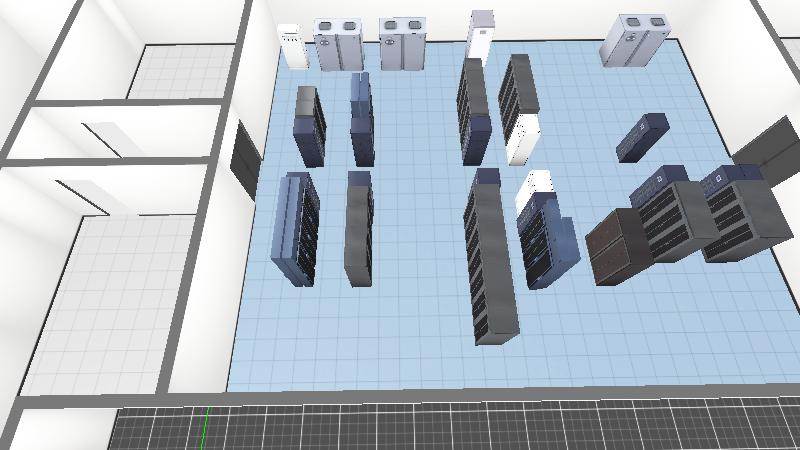Select the twin-fan cooling unit at back right
Image resolution: width=800 pixels, height=450 pixels.
(633, 40)
